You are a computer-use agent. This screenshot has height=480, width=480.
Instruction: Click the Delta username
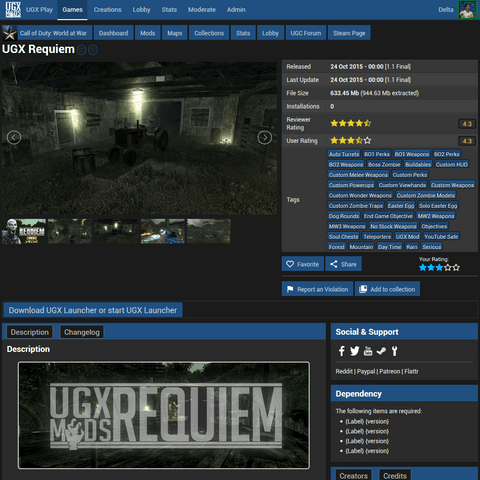[x=446, y=10]
